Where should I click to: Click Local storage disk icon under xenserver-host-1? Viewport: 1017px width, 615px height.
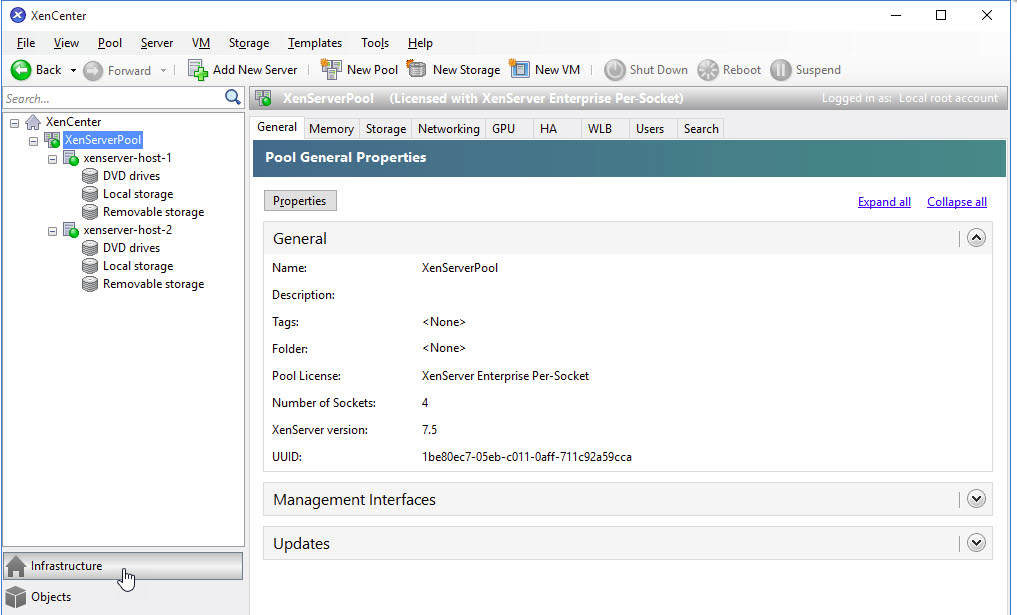point(90,194)
